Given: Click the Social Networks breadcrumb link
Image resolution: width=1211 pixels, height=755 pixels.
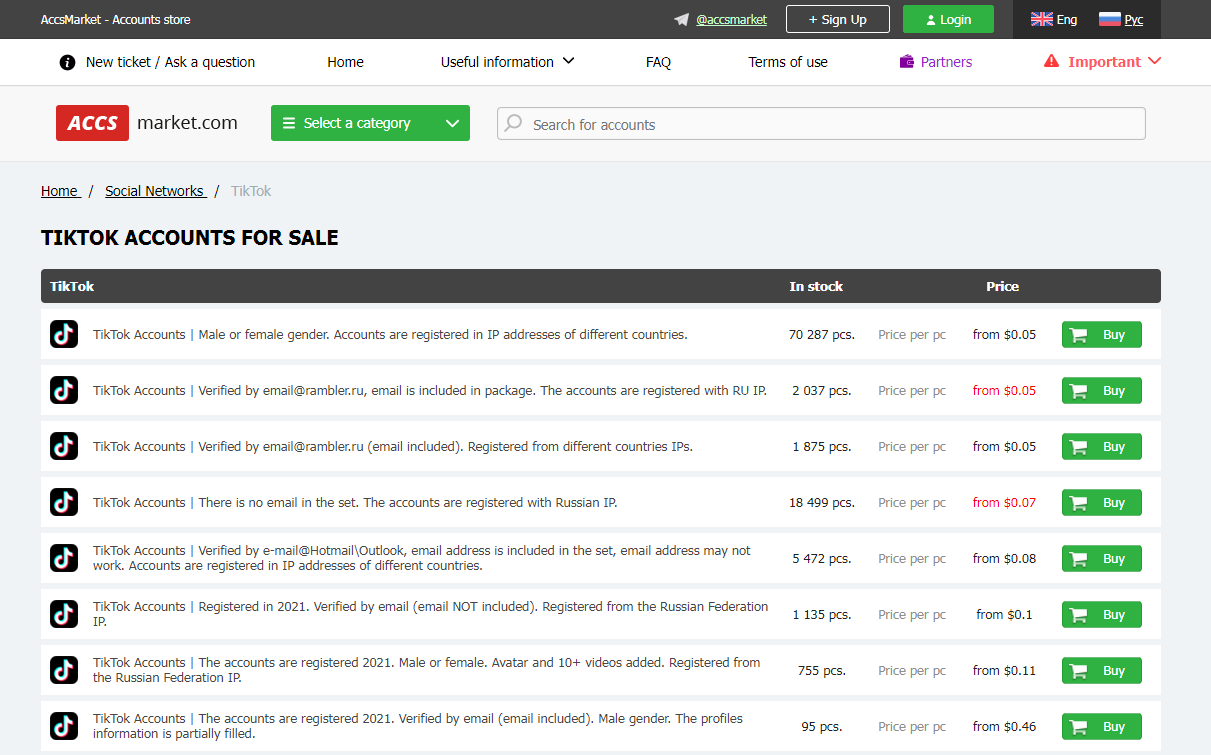Looking at the screenshot, I should [156, 191].
